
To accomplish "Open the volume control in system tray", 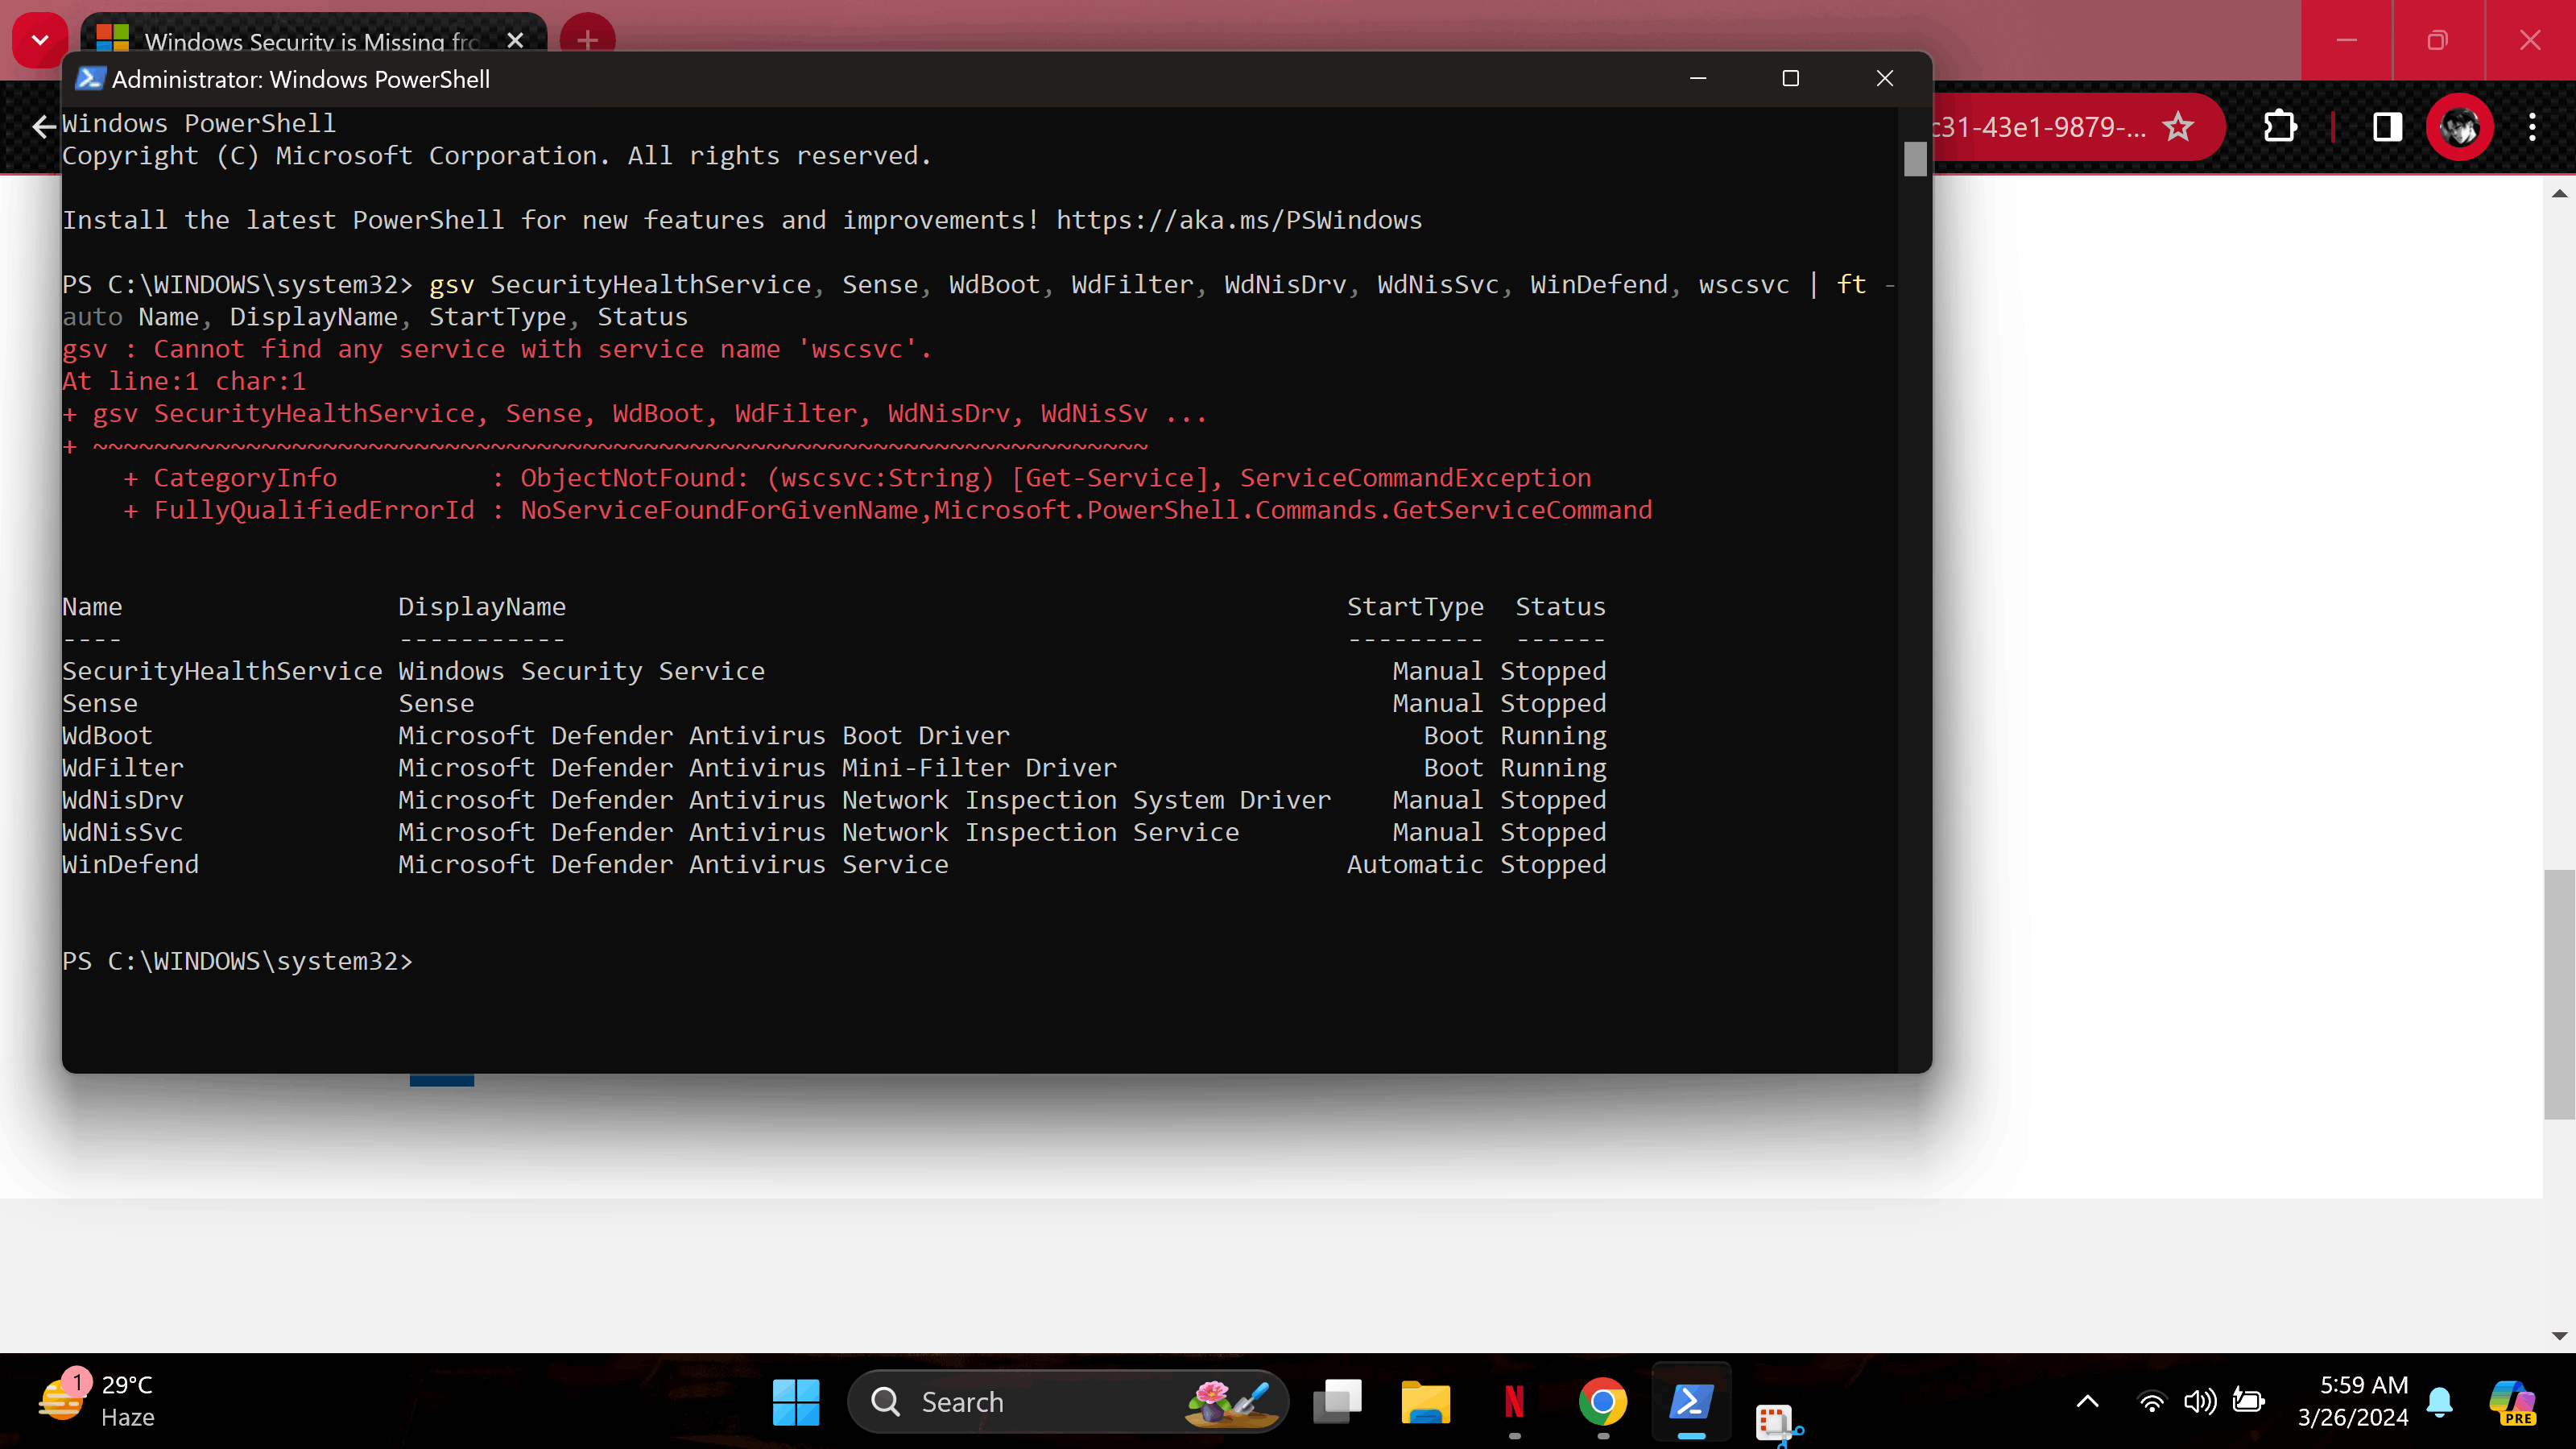I will (x=2200, y=1402).
